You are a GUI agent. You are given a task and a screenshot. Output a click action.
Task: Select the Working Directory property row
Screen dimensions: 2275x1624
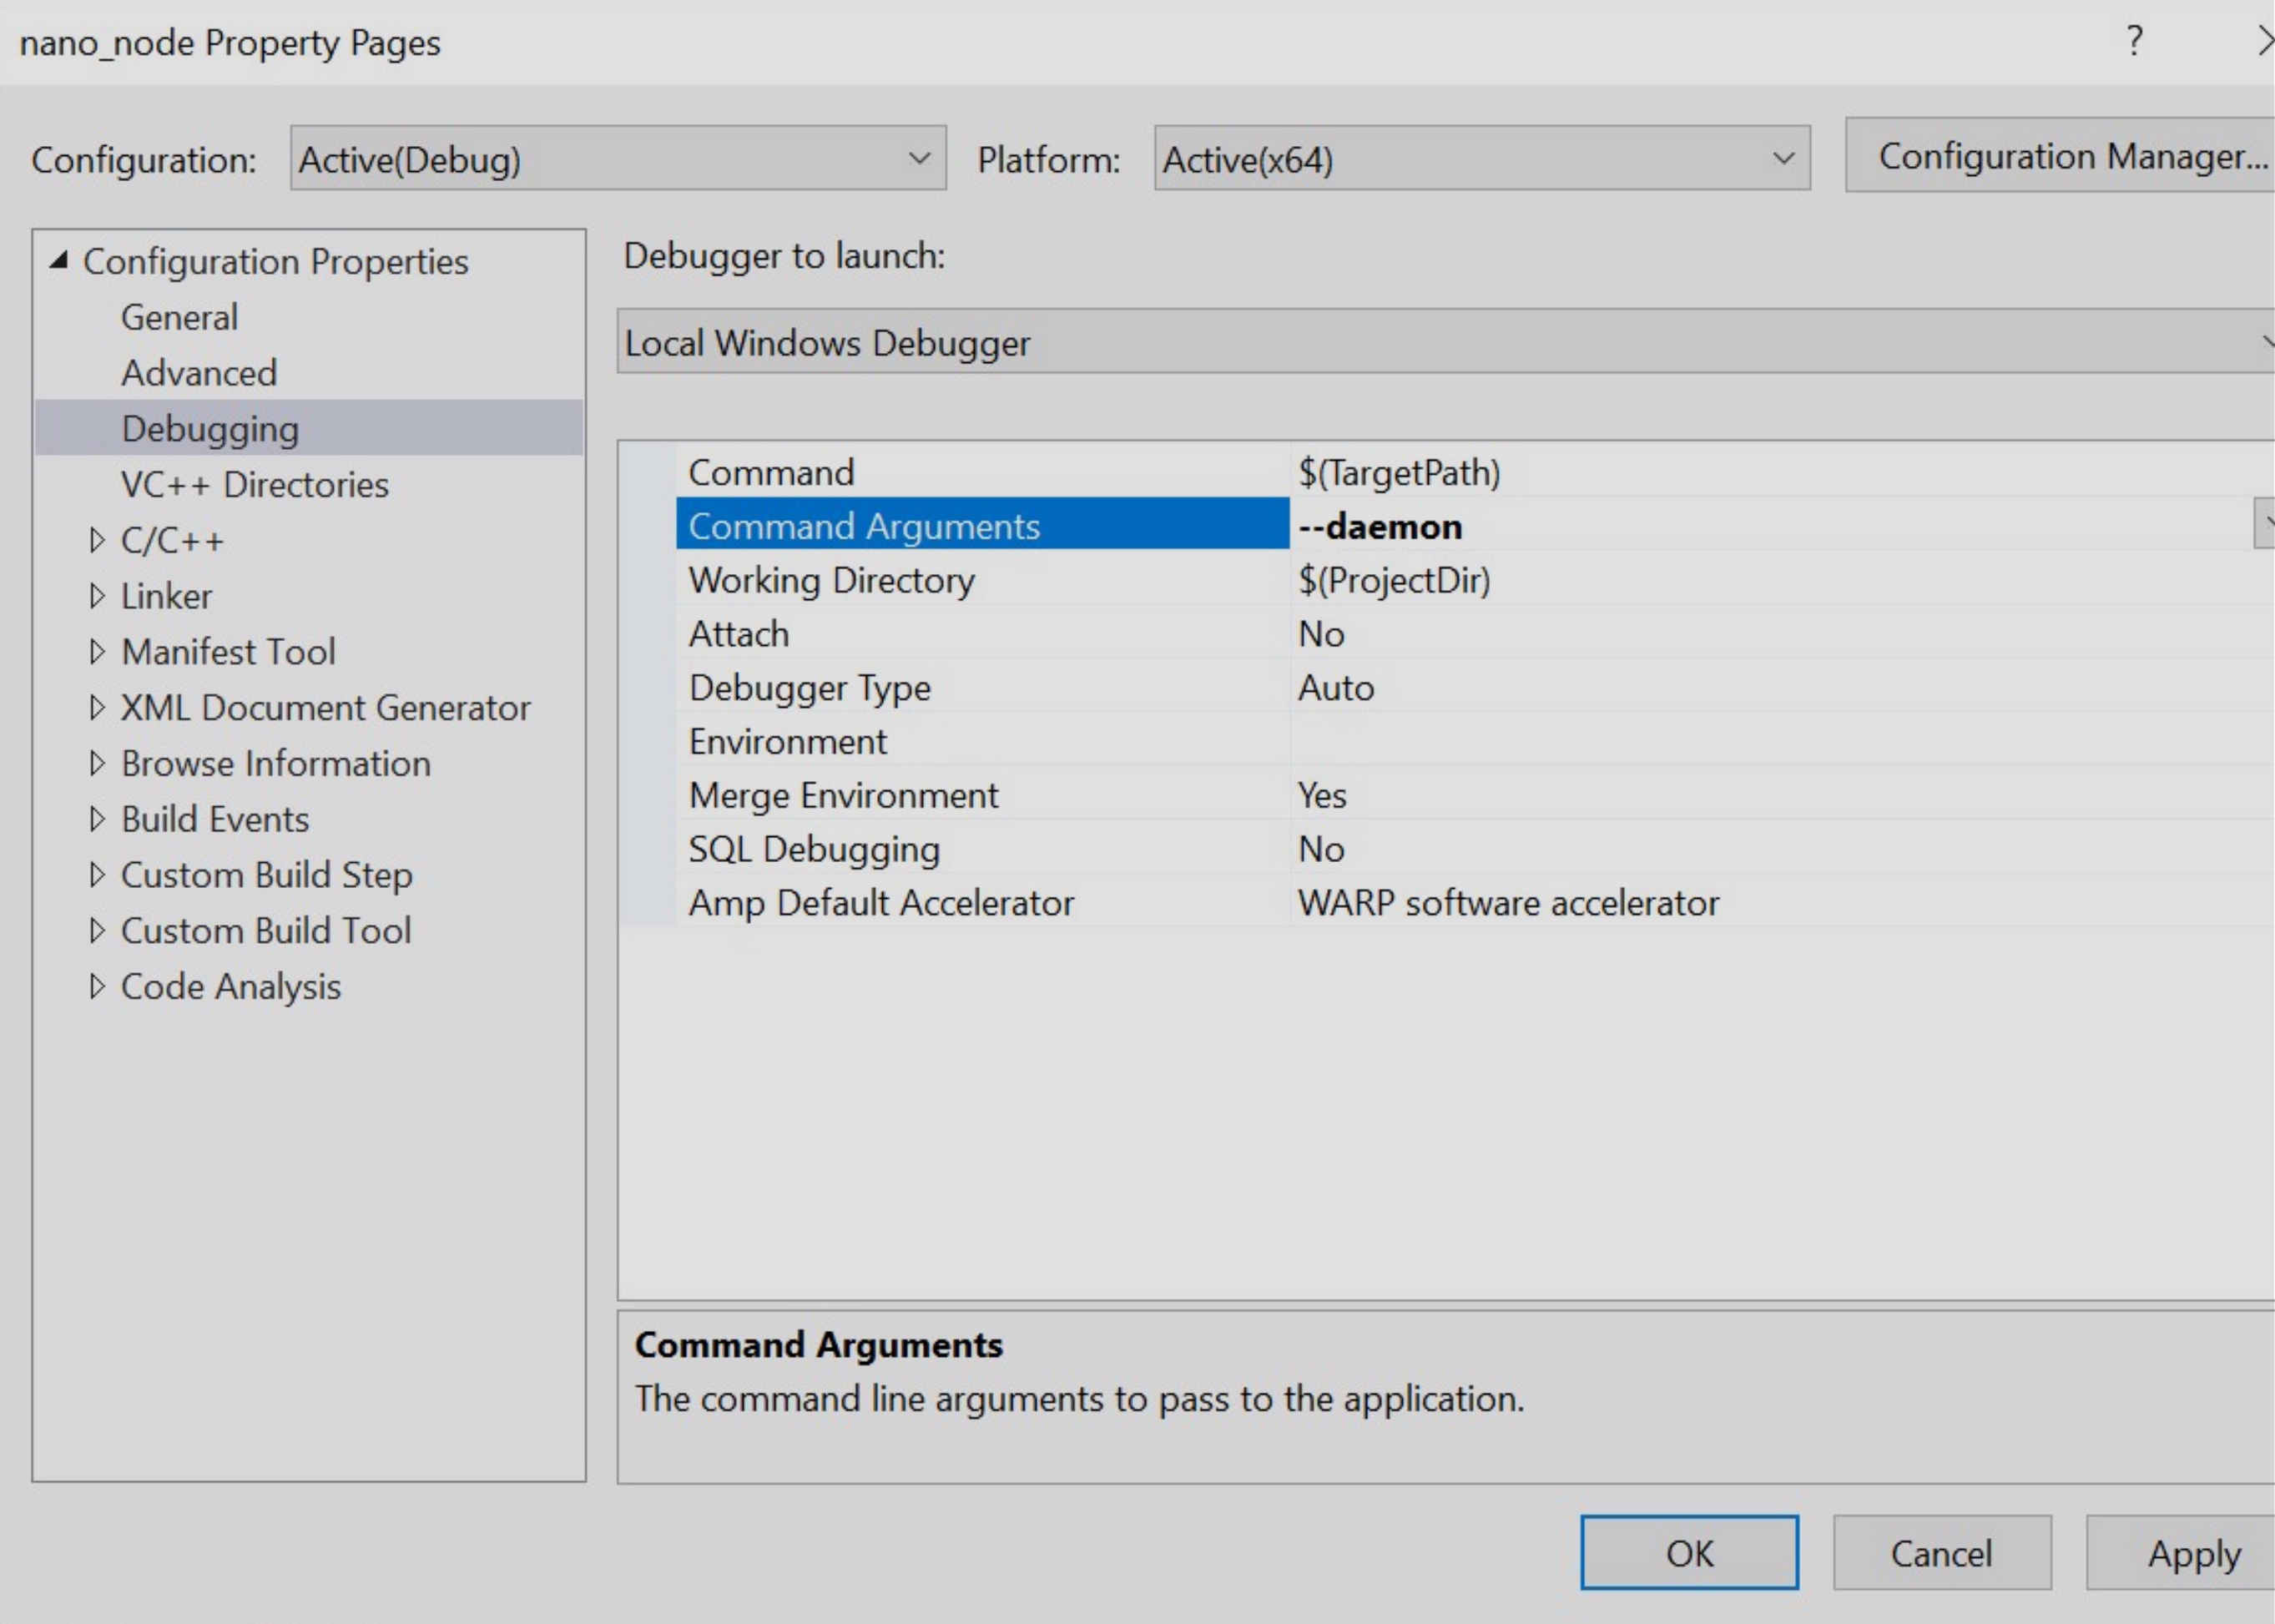click(x=831, y=581)
